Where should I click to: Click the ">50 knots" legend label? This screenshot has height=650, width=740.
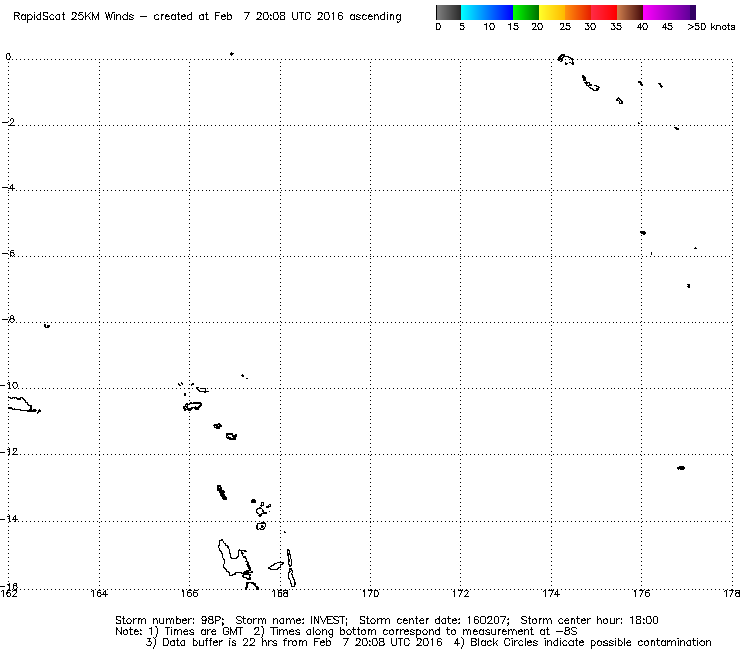pyautogui.click(x=711, y=27)
